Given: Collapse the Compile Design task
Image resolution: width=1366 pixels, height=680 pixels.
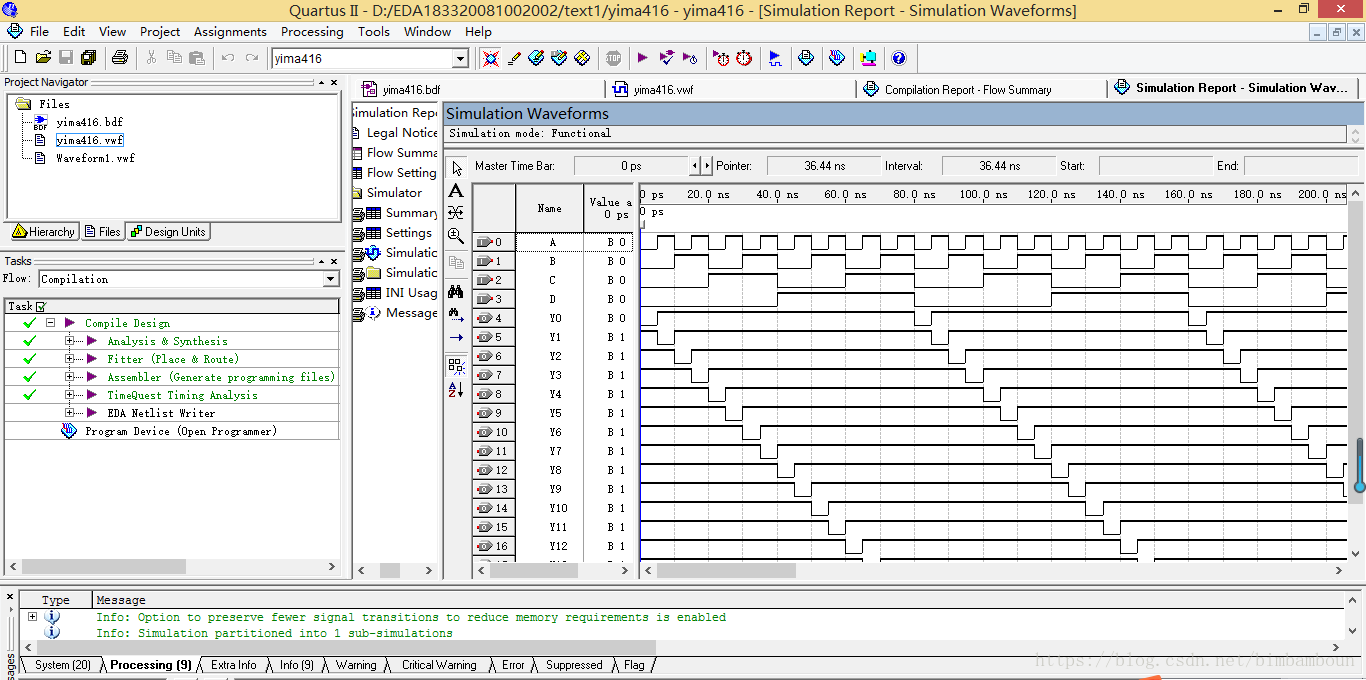Looking at the screenshot, I should click(x=50, y=323).
